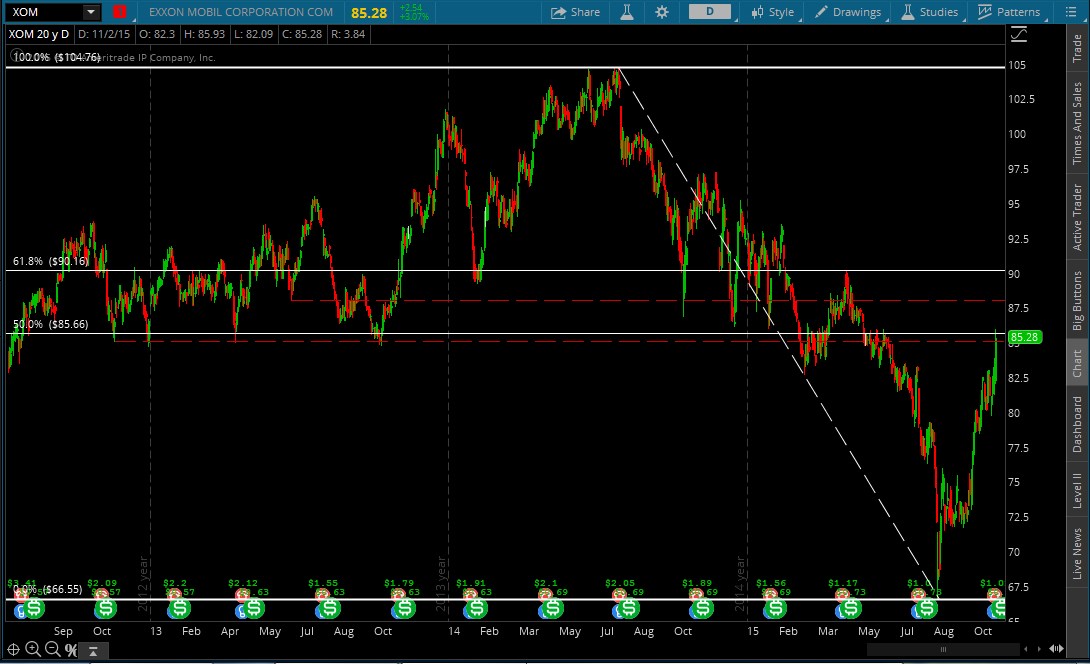The image size is (1090, 664).
Task: Open the Patterns menu
Action: 1009,12
